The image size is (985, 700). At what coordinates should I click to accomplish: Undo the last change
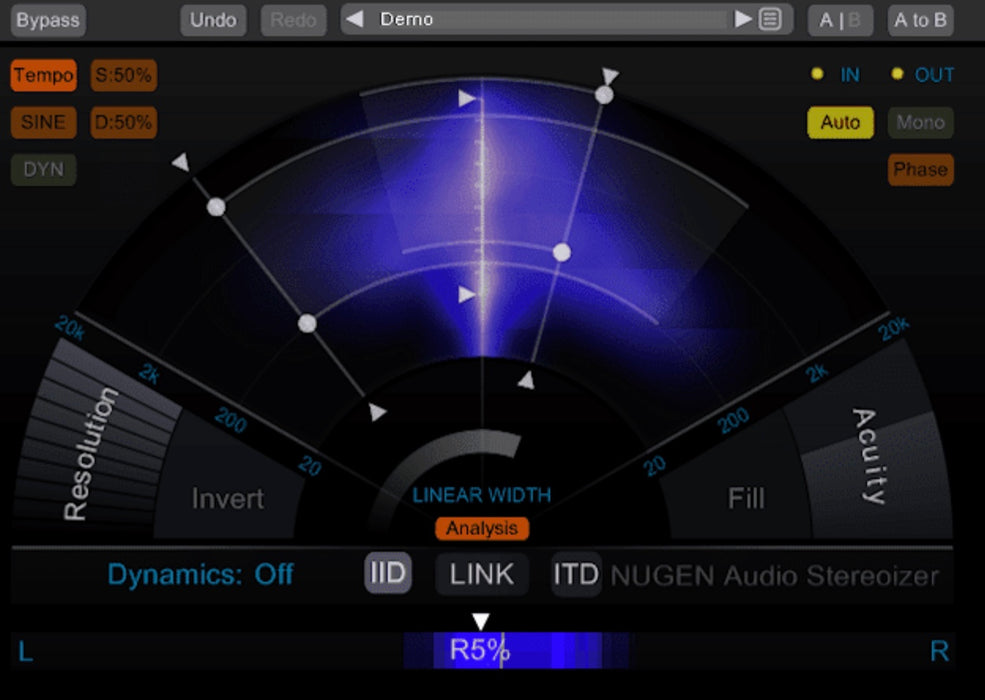point(212,19)
